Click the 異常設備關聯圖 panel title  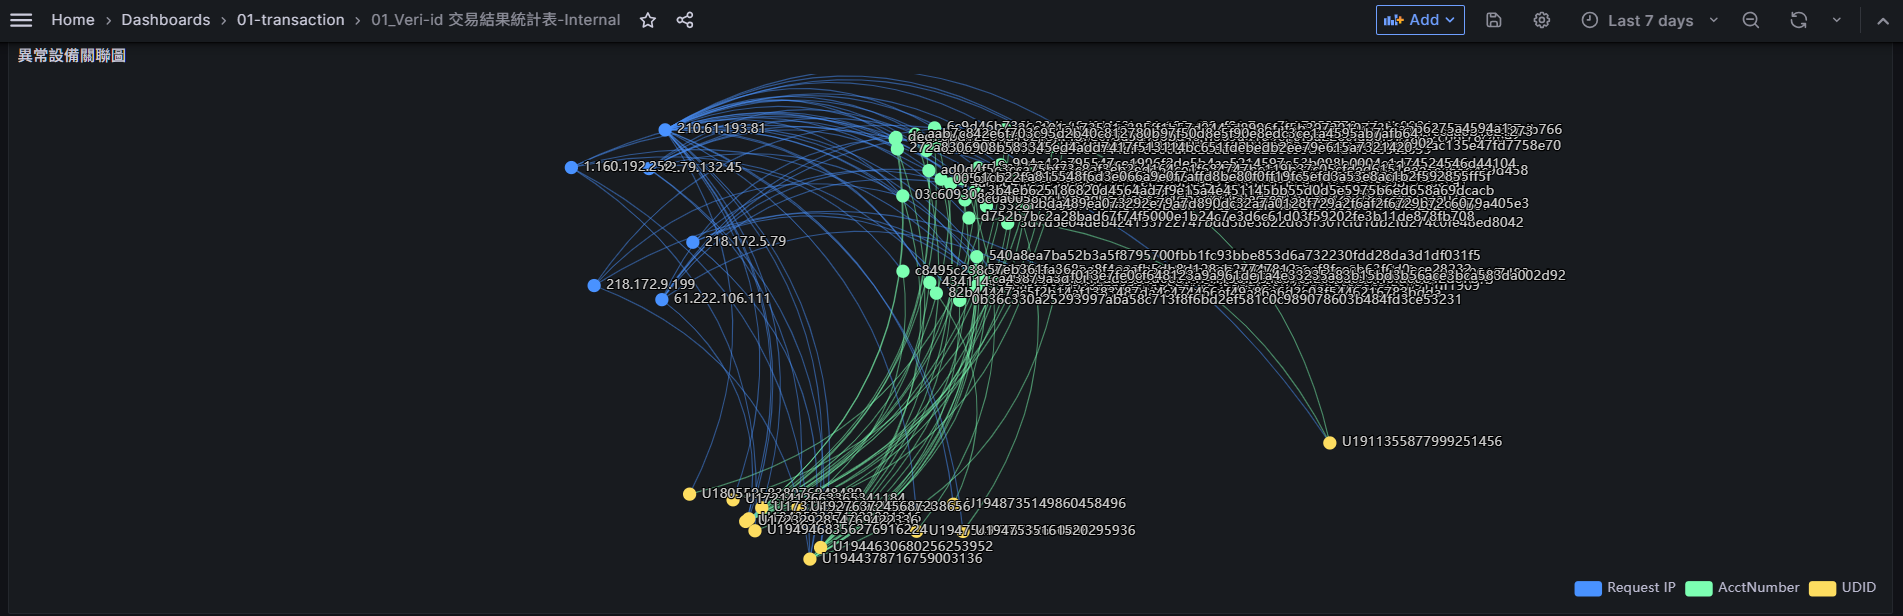point(72,56)
